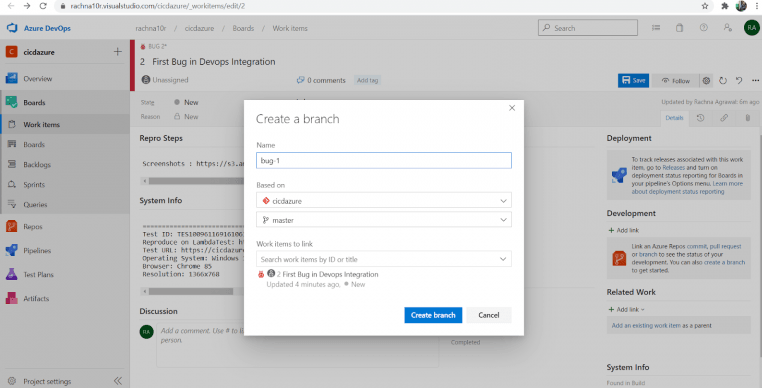Viewport: 762px width, 388px height.
Task: Click the Boards breadcrumb
Action: [243, 28]
